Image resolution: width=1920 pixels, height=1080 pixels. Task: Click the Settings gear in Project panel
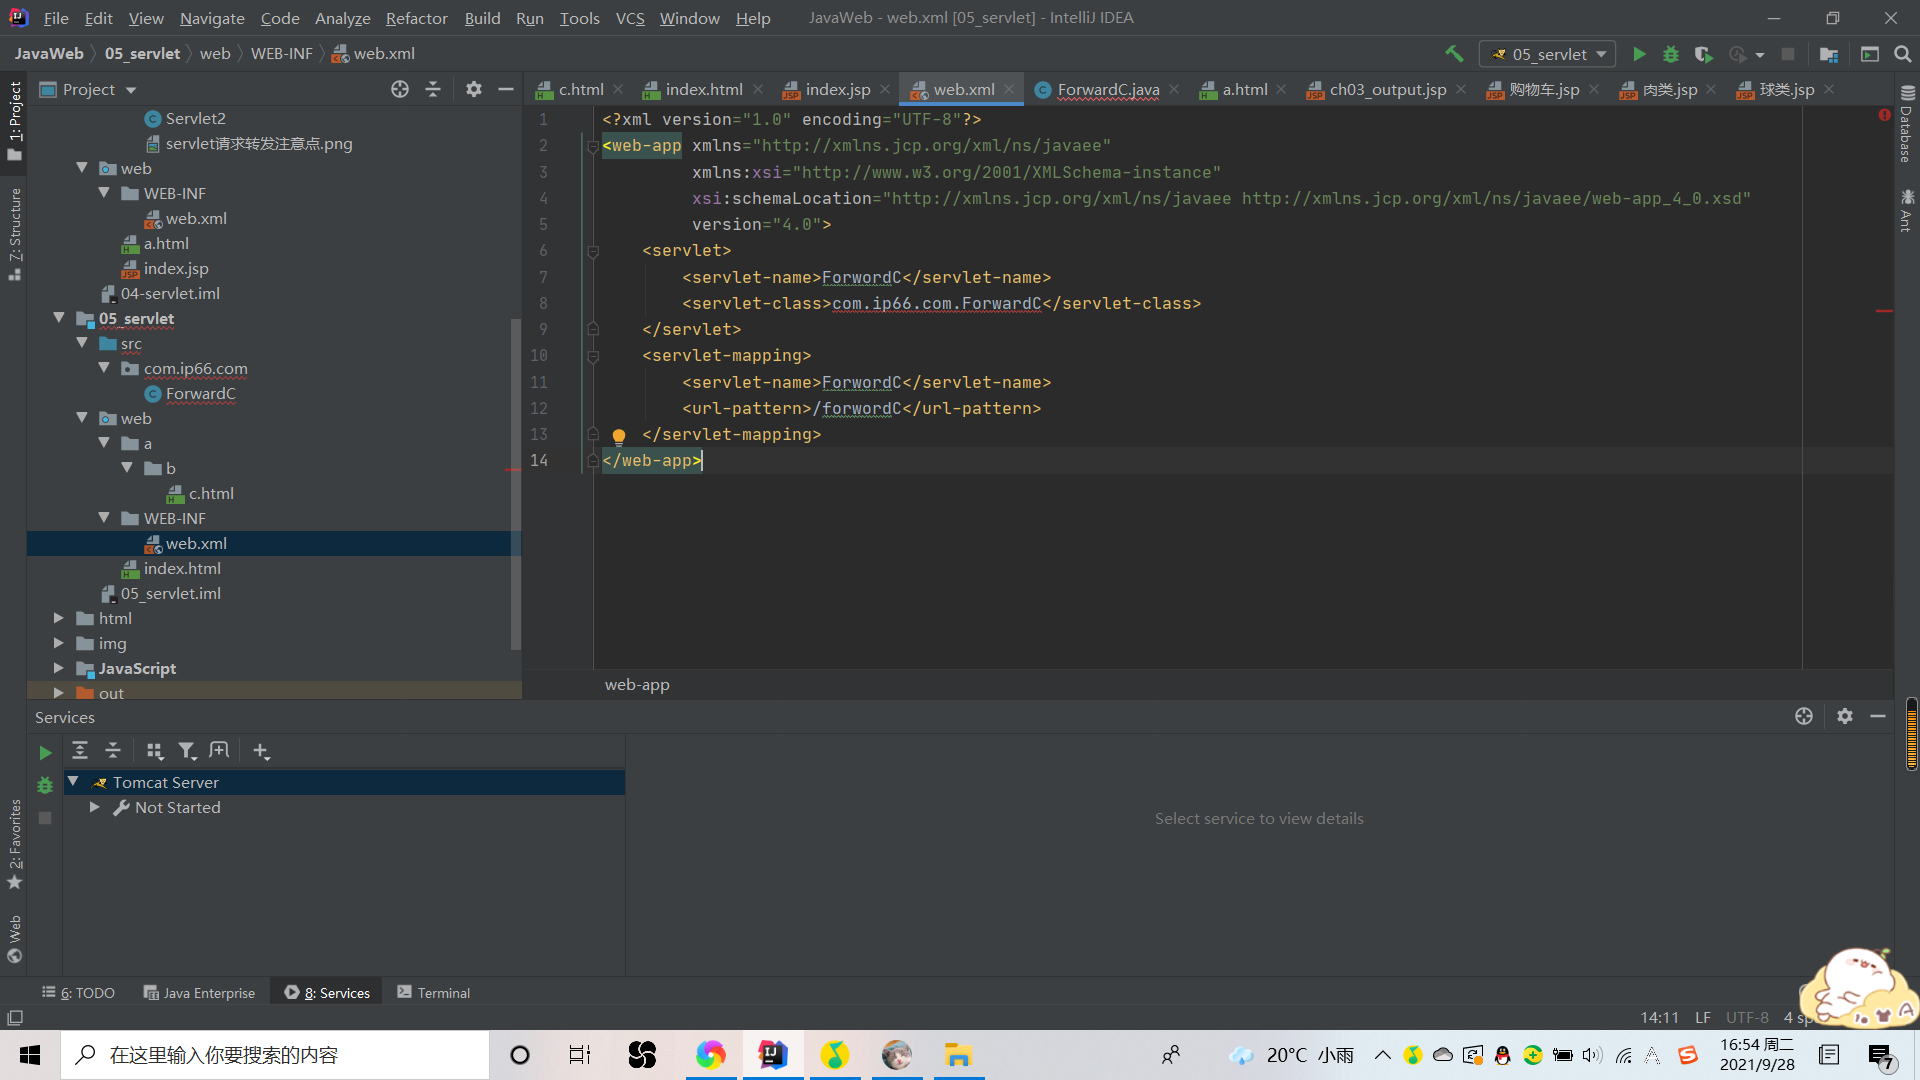click(473, 89)
